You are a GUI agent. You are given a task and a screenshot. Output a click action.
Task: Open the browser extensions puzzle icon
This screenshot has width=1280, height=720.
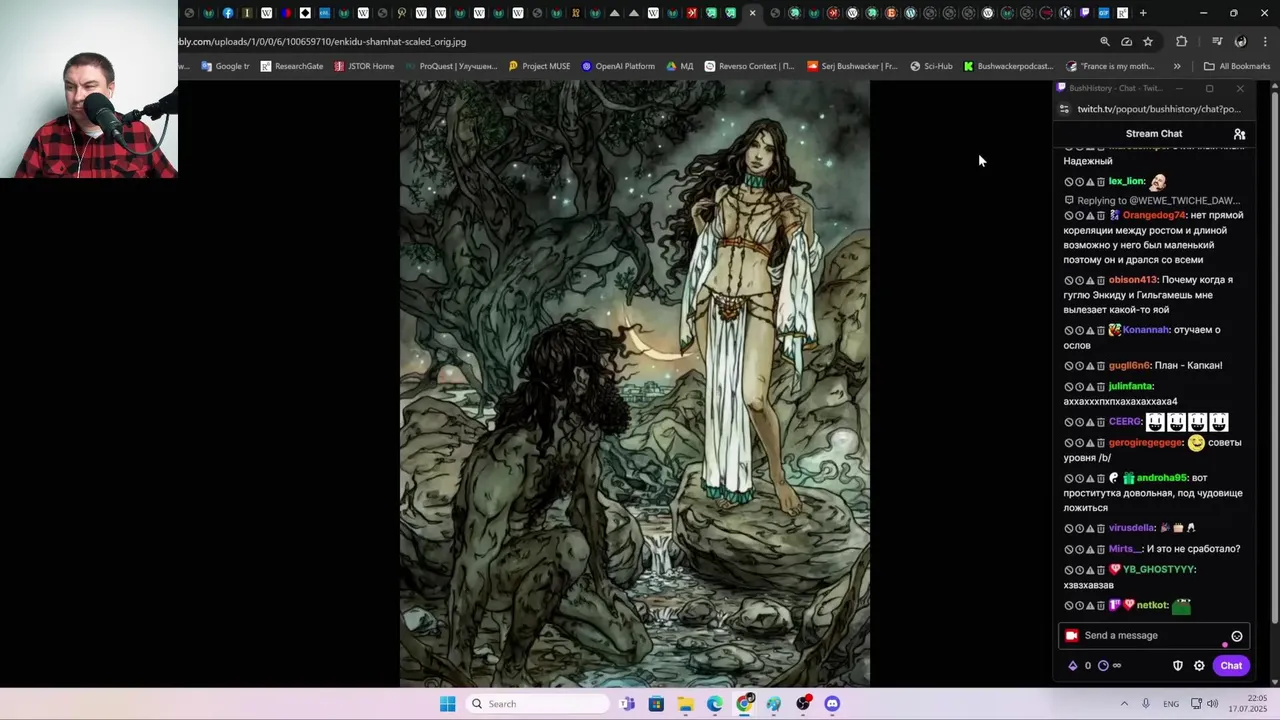coord(1182,42)
